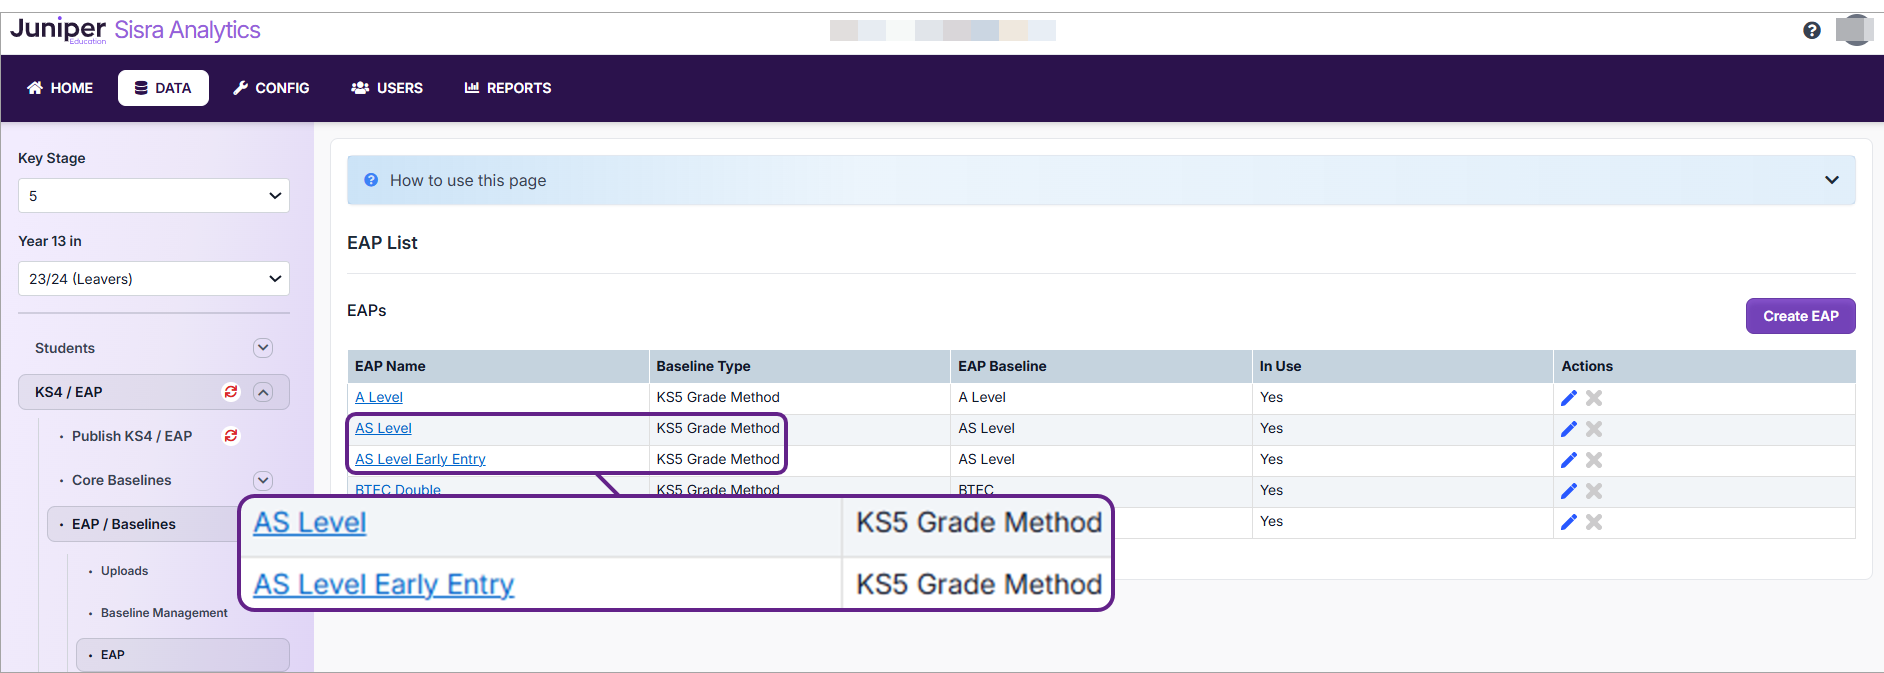Open the CONFIG menu
Image resolution: width=1884 pixels, height=673 pixels.
point(271,88)
